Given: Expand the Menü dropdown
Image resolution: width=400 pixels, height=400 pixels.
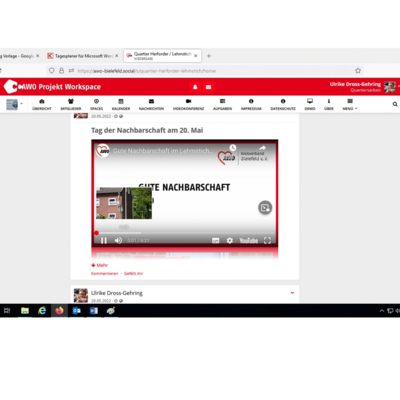Looking at the screenshot, I should click(350, 104).
